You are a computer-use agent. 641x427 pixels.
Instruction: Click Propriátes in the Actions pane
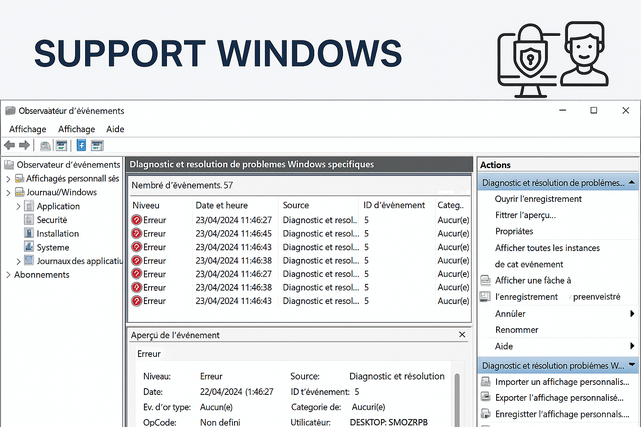point(514,232)
